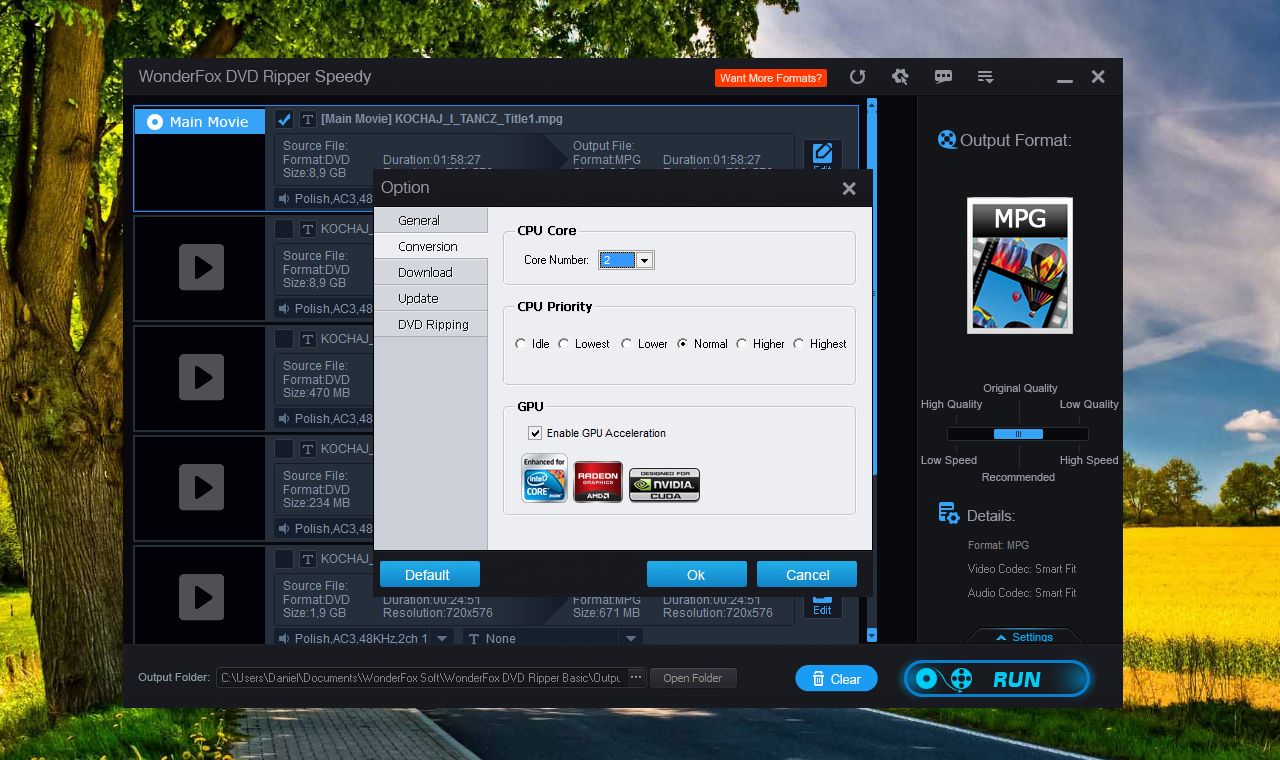Click the Output Folder path field
Viewport: 1280px width, 760px height.
coord(421,677)
